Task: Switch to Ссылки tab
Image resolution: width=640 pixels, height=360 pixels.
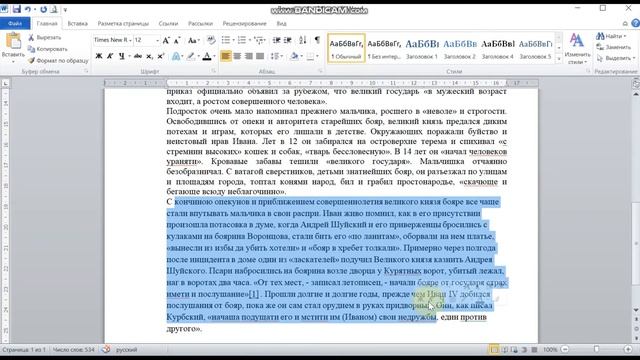Action: (x=168, y=24)
